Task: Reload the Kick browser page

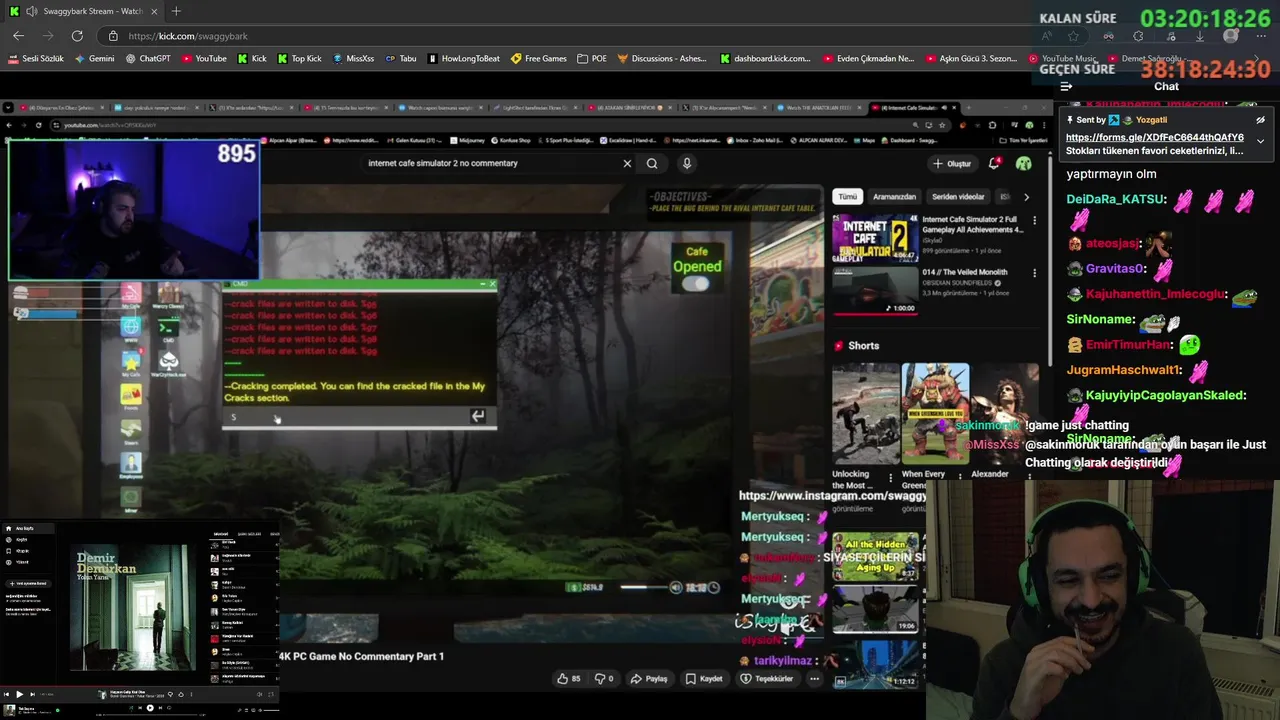Action: 77,36
